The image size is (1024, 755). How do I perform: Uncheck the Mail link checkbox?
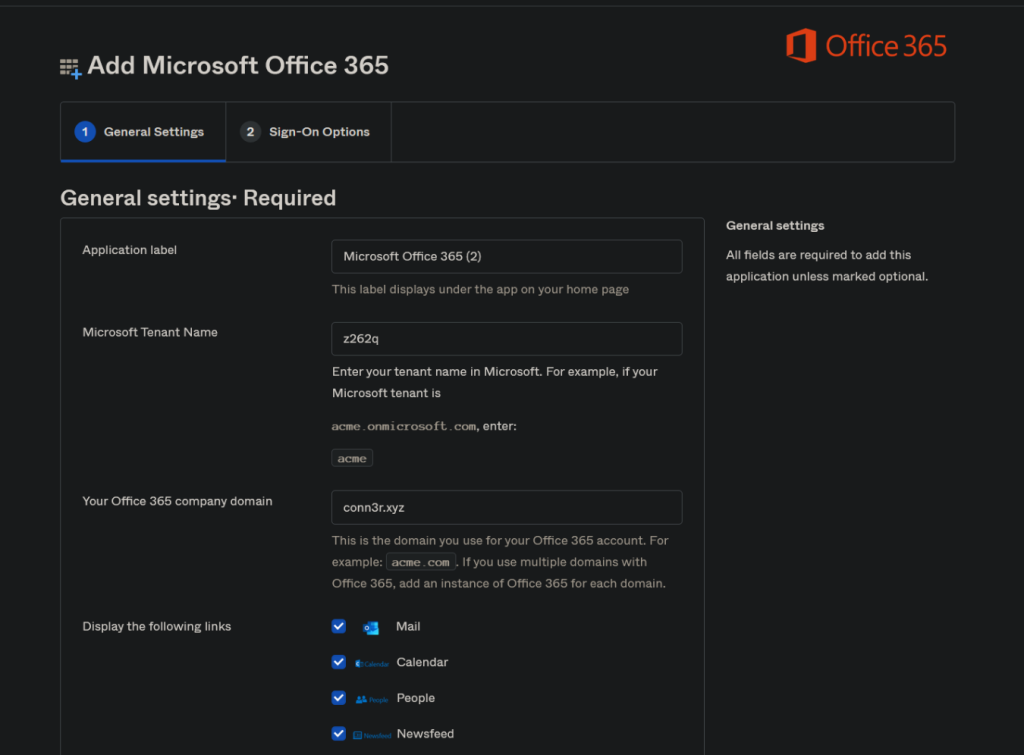[339, 627]
